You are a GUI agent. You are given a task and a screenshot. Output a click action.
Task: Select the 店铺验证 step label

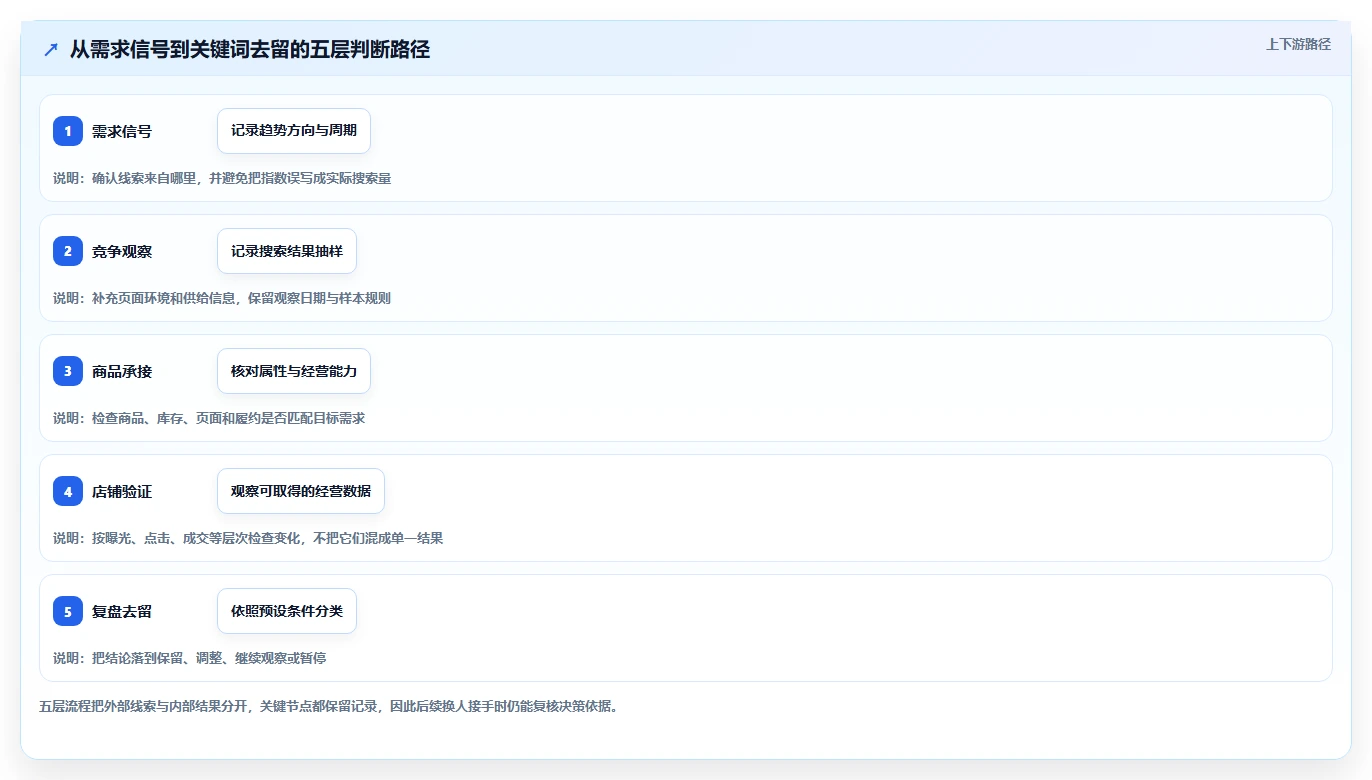tap(122, 492)
